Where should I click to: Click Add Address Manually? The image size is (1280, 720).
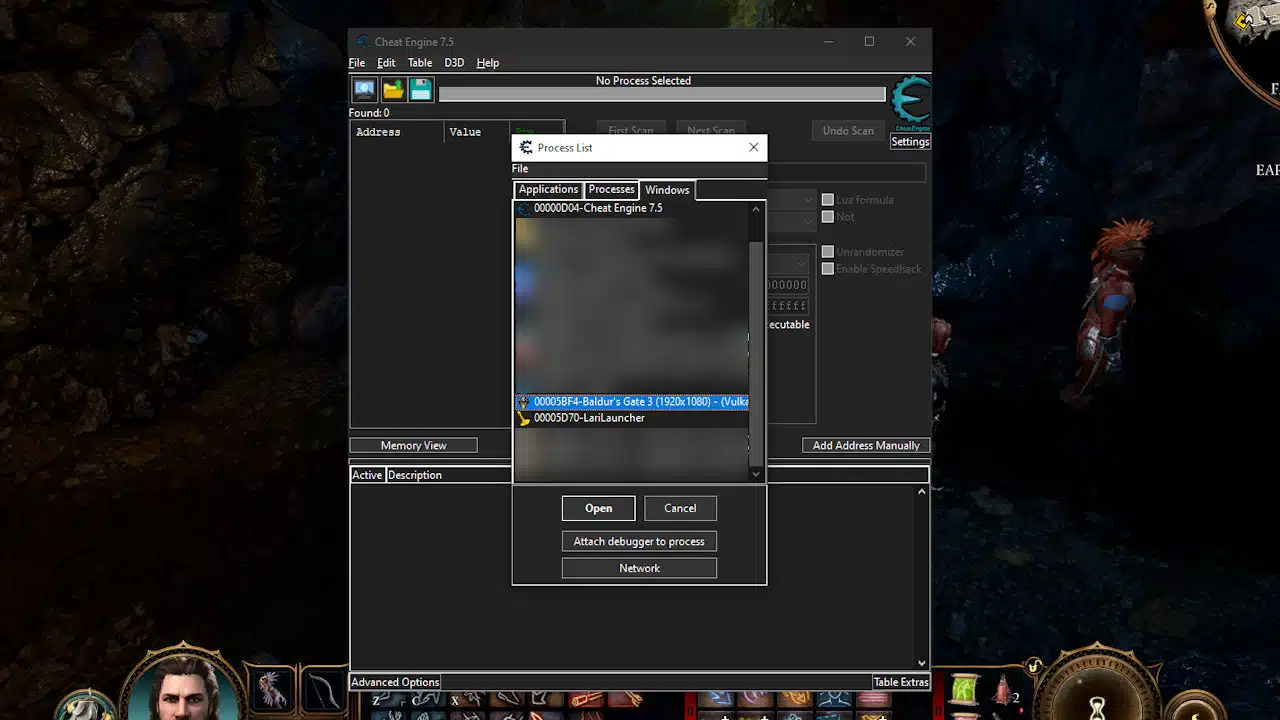coord(866,446)
